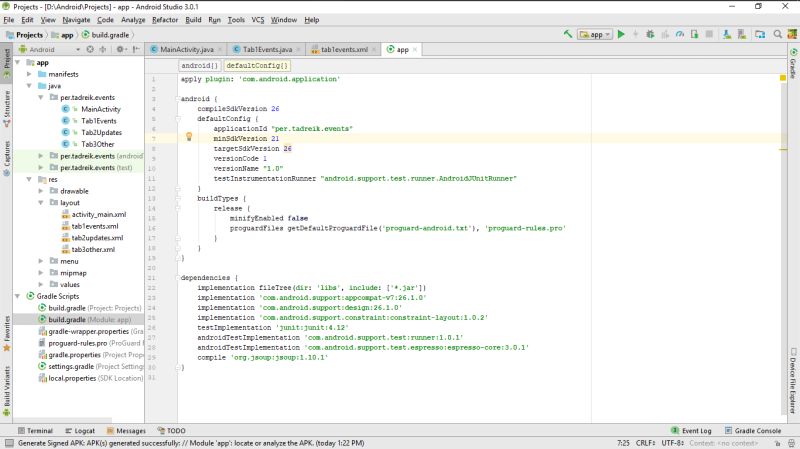The height and width of the screenshot is (449, 800).
Task: Click the Scroll from Source target icon
Action: pos(90,49)
